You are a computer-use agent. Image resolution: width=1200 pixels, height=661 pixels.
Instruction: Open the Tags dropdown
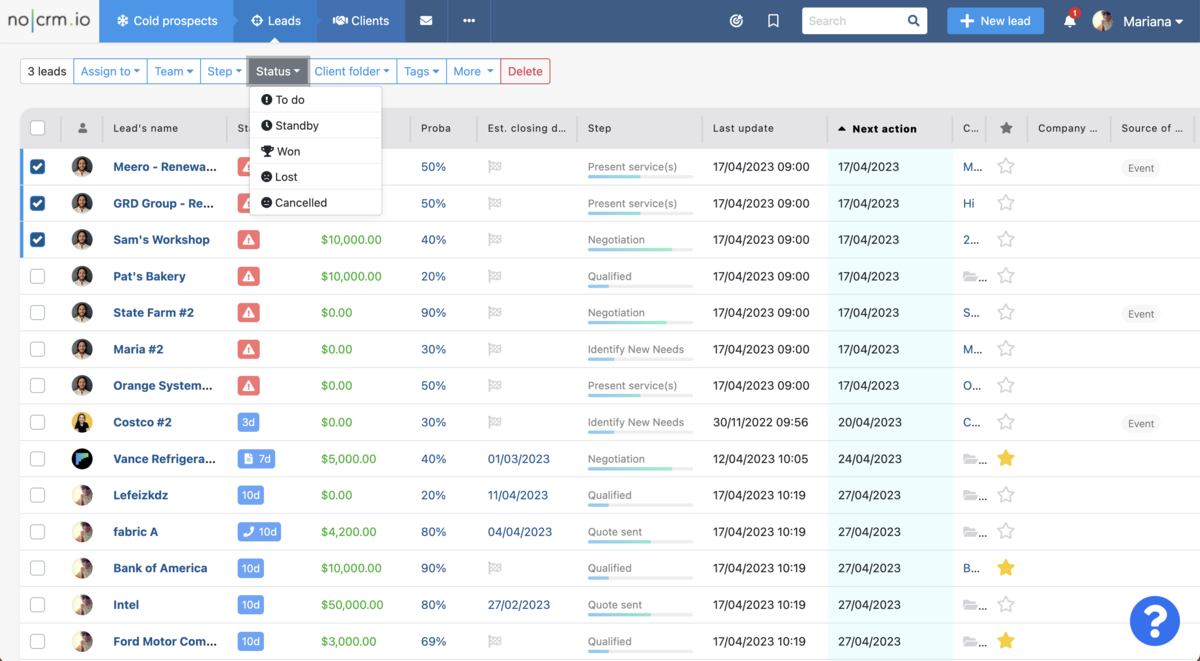pyautogui.click(x=421, y=71)
